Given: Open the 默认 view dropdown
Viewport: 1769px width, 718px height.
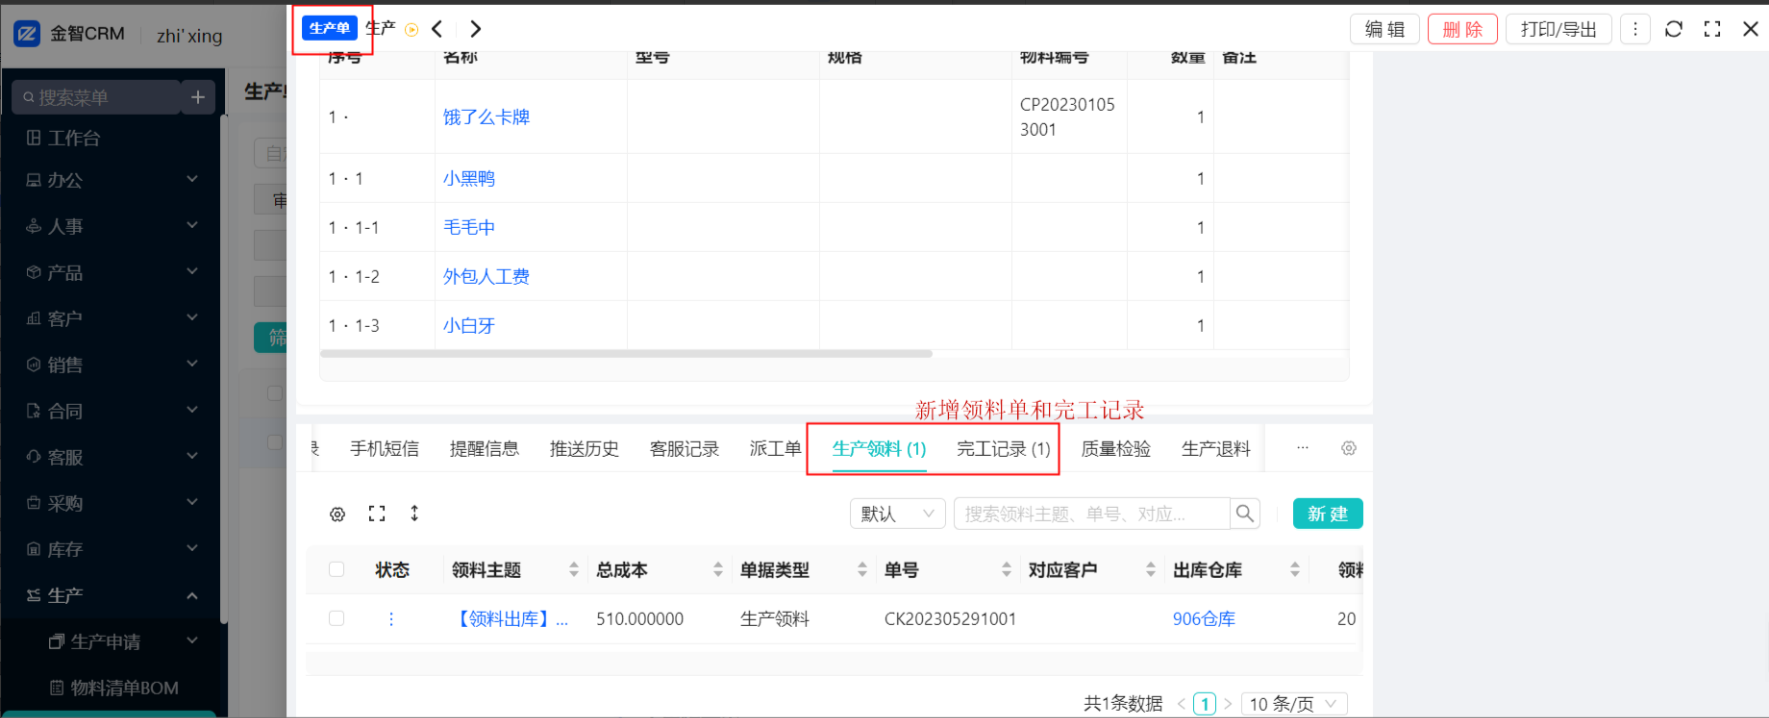Looking at the screenshot, I should pos(898,513).
